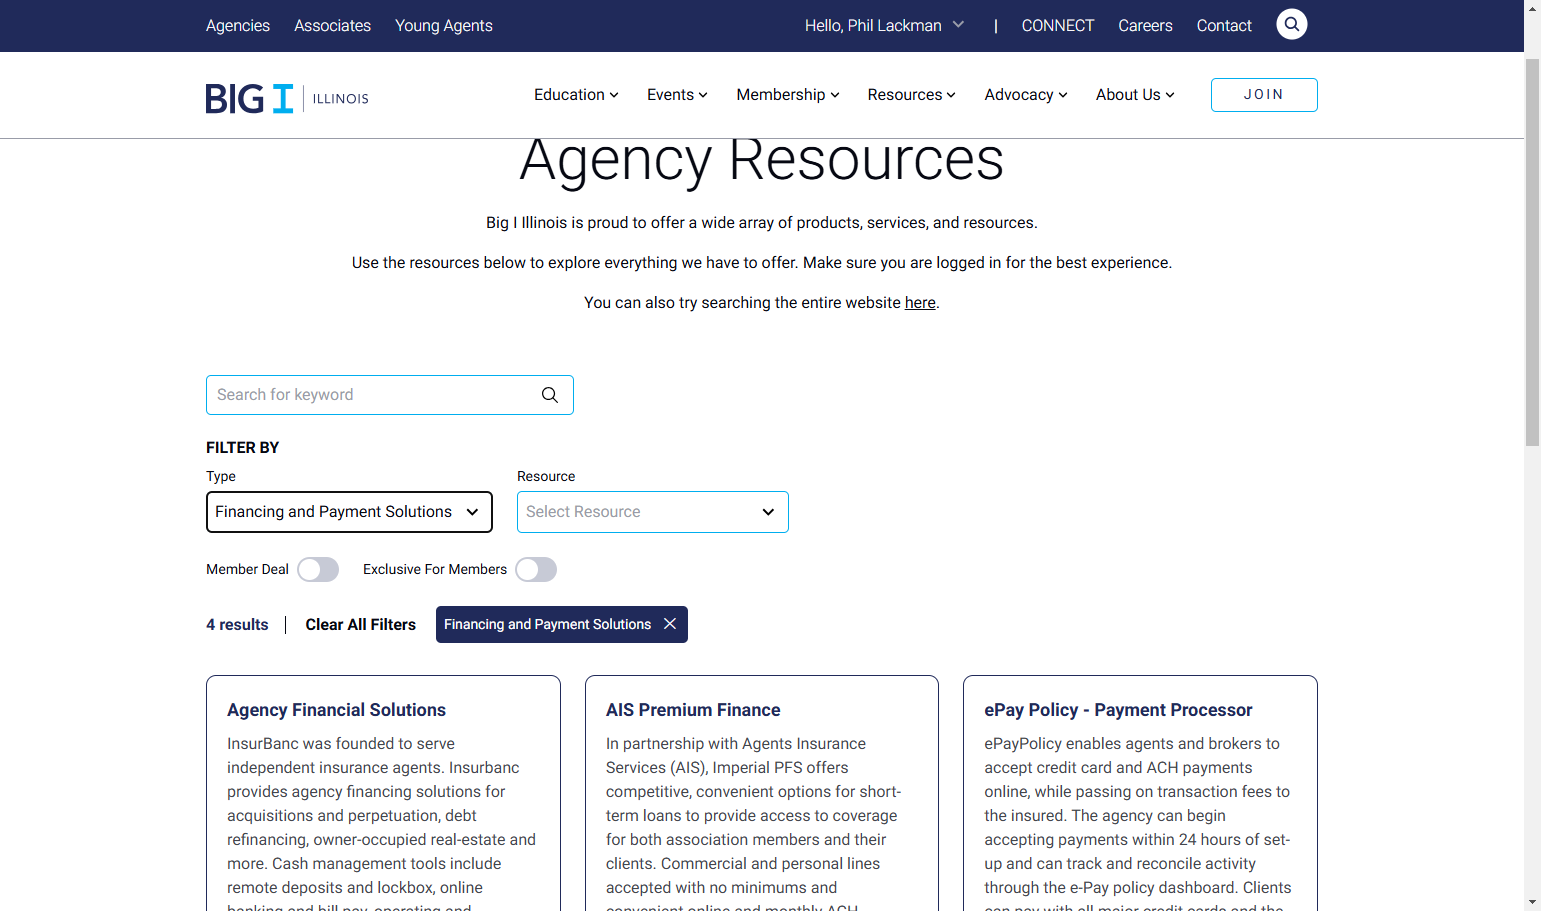Click Clear All Filters
Image resolution: width=1541 pixels, height=911 pixels.
tap(360, 625)
